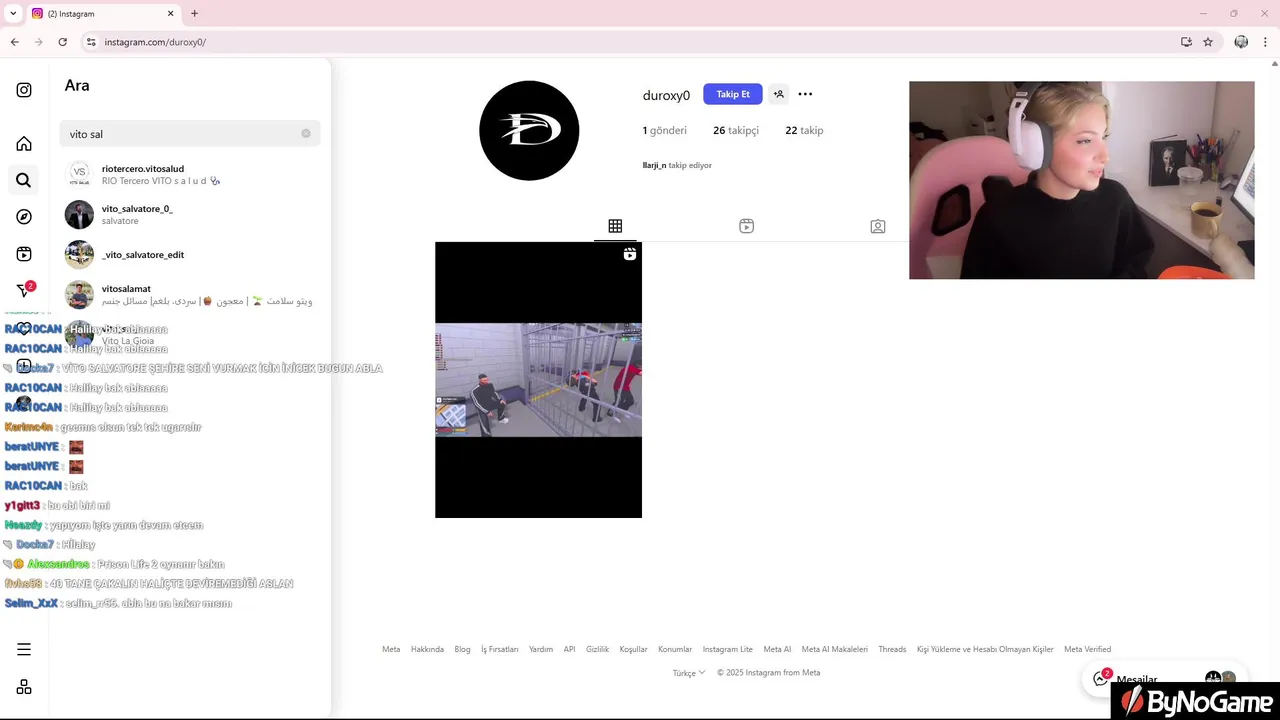
Task: Select the Reels tab on profile
Action: (x=746, y=226)
